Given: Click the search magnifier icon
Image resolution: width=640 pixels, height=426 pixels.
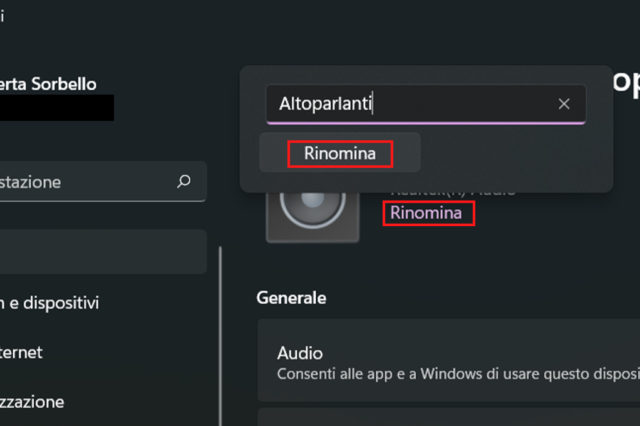Looking at the screenshot, I should point(183,182).
